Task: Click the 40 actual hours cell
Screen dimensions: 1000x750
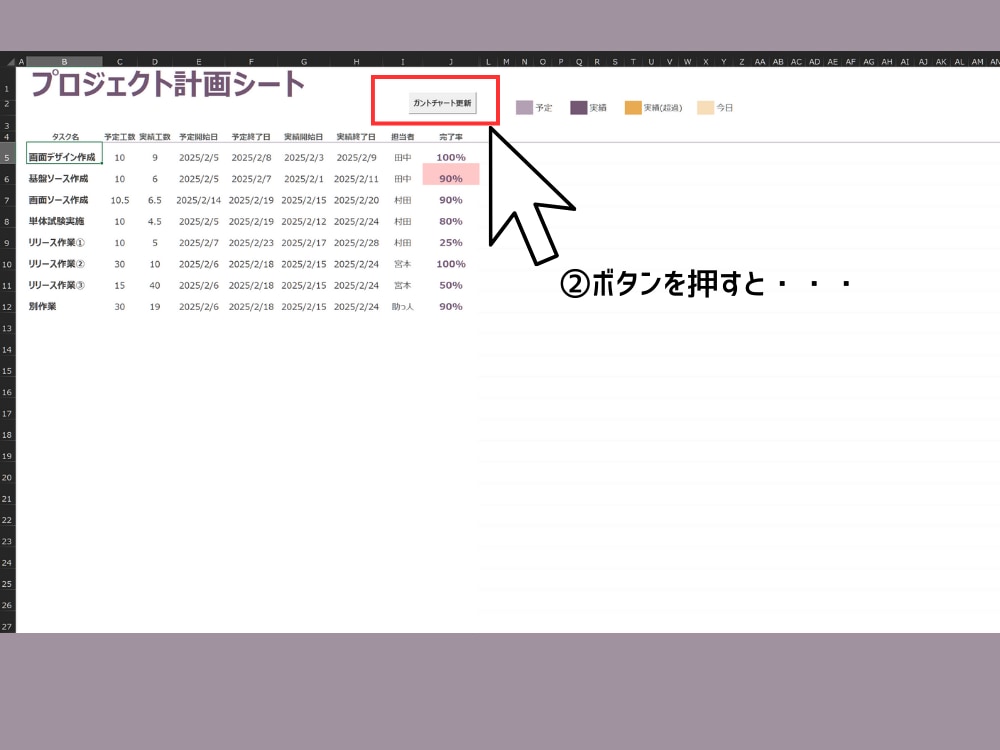Action: 154,286
